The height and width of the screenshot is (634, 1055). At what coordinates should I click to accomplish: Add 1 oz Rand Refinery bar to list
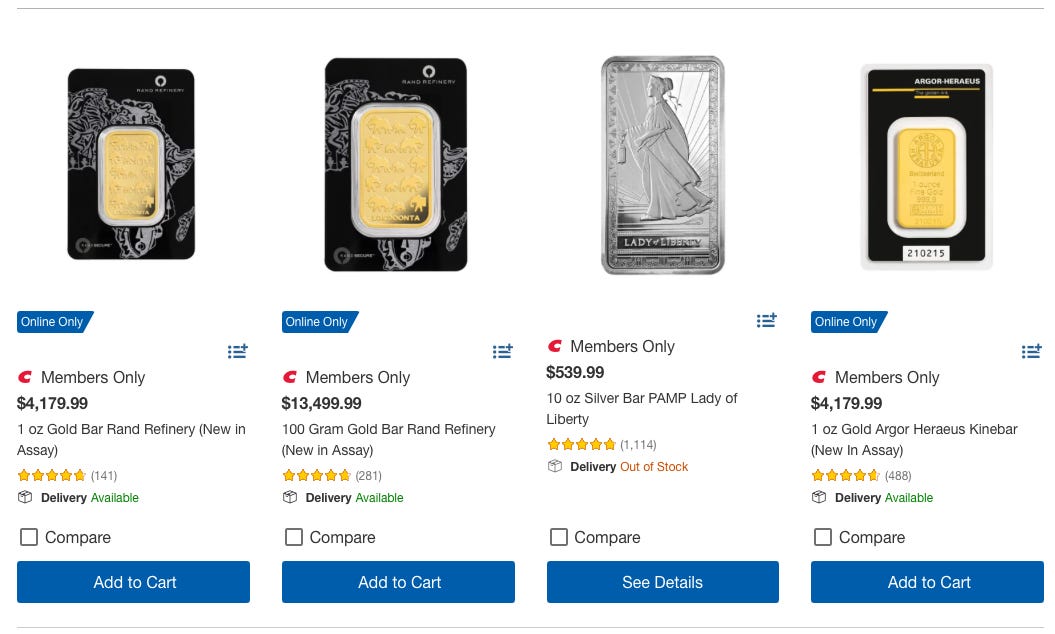(x=237, y=351)
